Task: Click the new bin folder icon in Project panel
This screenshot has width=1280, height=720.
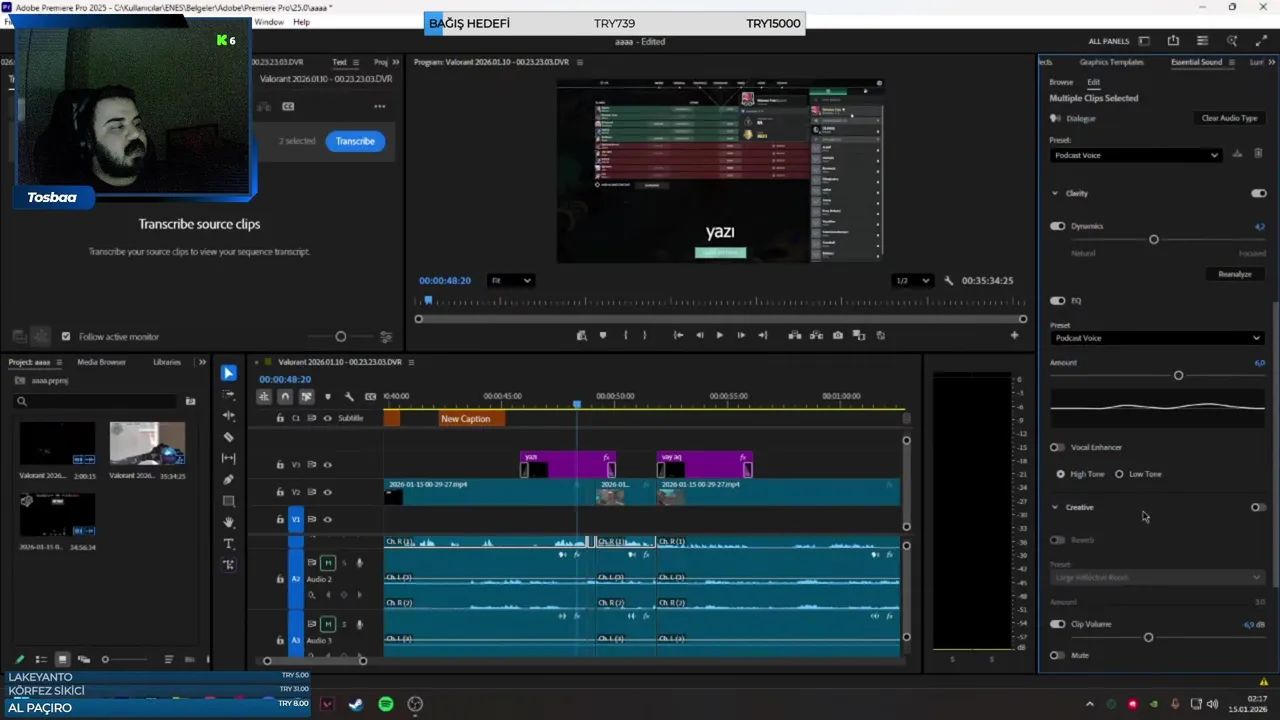Action: (190, 401)
